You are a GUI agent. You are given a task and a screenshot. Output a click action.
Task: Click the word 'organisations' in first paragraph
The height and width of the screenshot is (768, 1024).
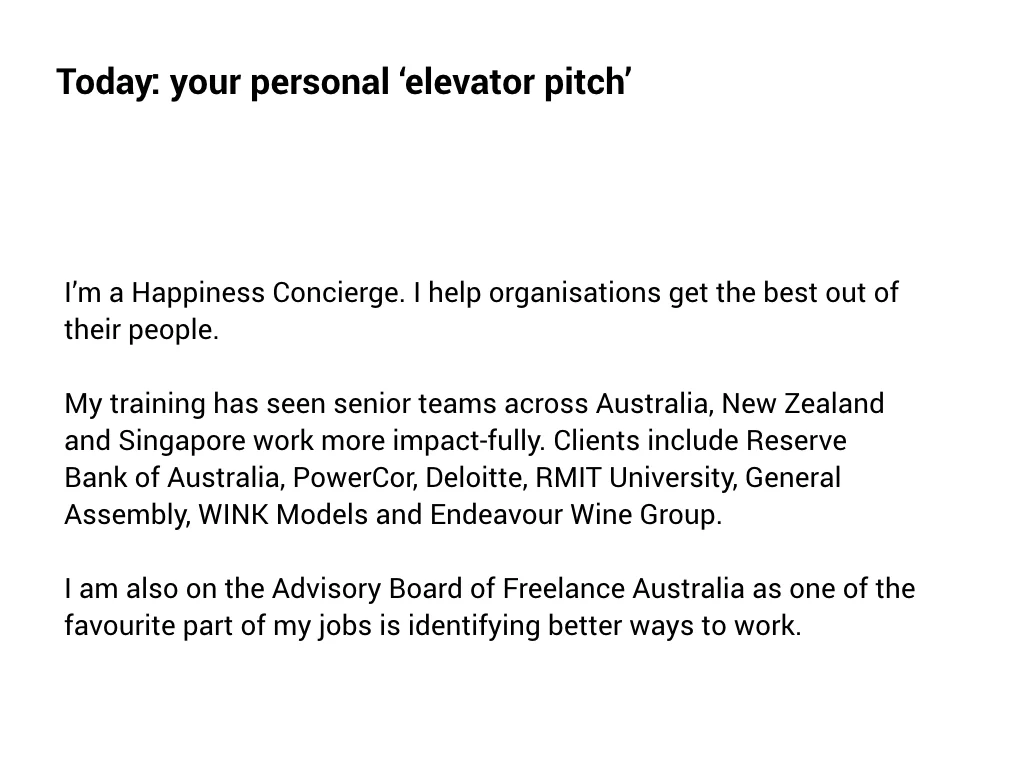click(575, 293)
